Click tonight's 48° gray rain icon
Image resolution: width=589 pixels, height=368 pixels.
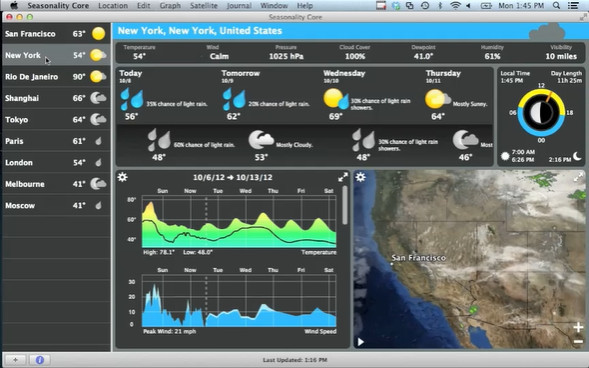click(159, 140)
